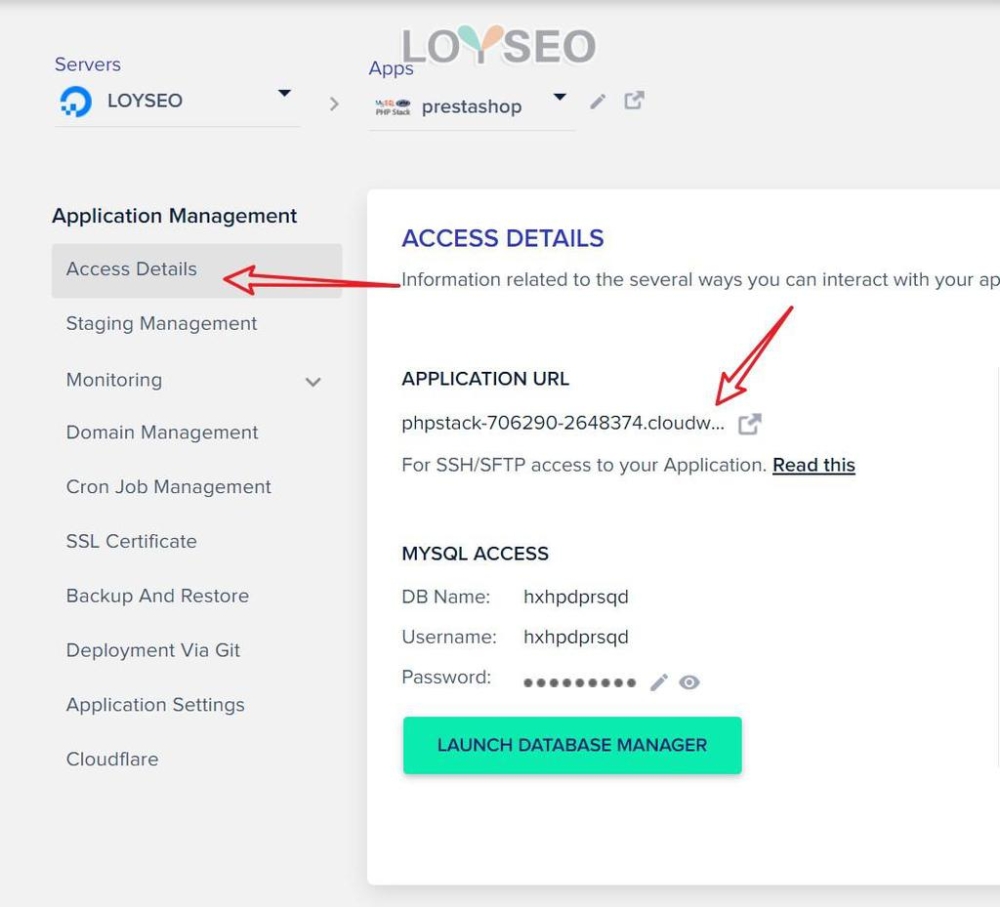Image resolution: width=1000 pixels, height=907 pixels.
Task: Open the Cloudflare section
Action: (x=112, y=759)
